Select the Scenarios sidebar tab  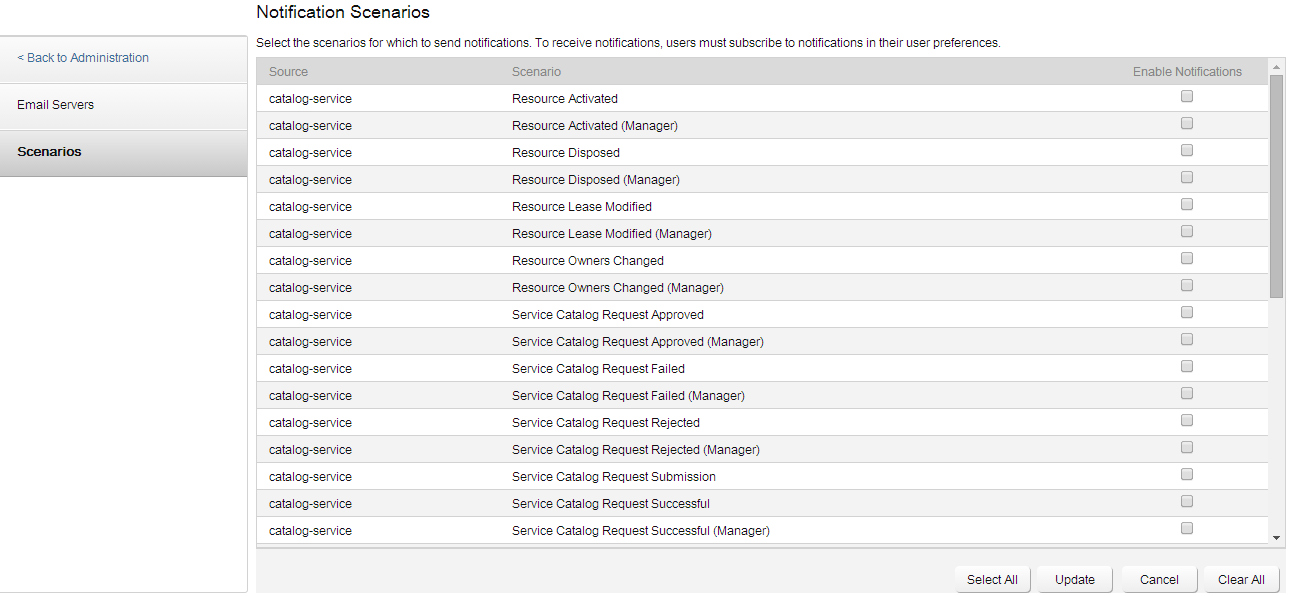click(x=50, y=152)
